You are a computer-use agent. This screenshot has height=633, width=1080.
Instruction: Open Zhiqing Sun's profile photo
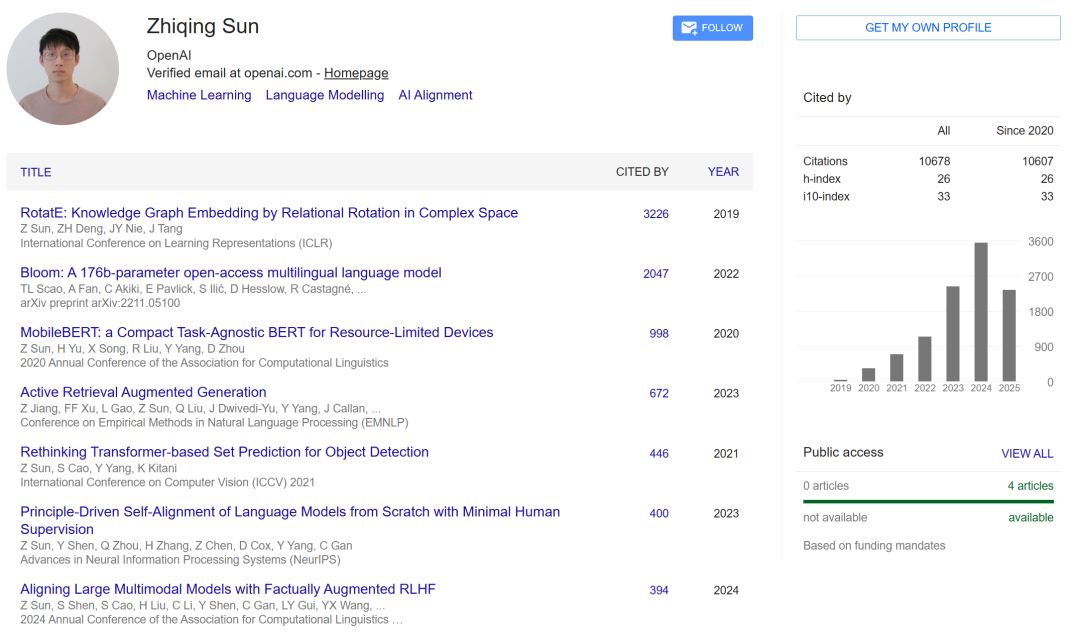pos(63,69)
